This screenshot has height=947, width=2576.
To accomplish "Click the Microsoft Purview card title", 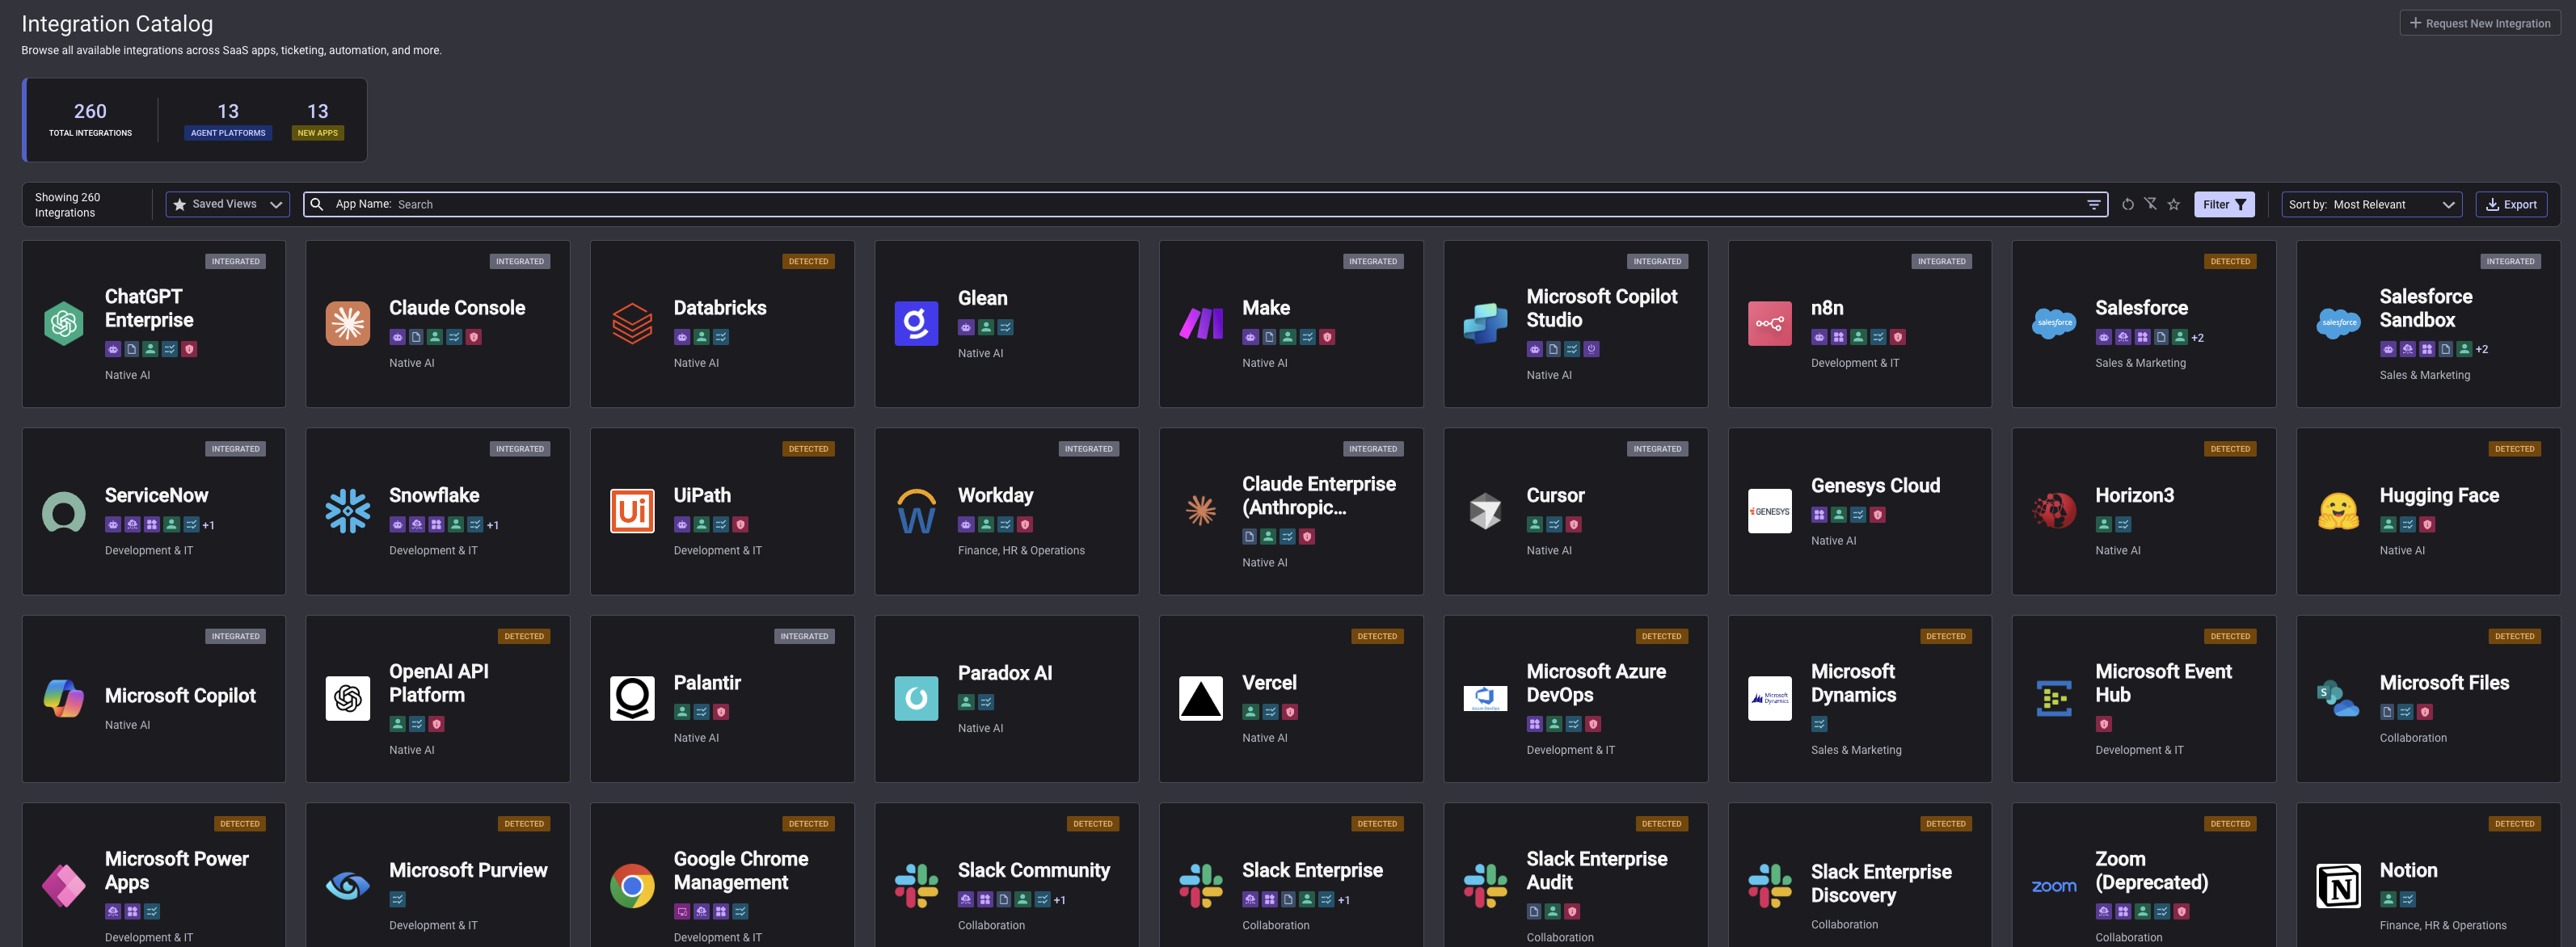I will (468, 871).
